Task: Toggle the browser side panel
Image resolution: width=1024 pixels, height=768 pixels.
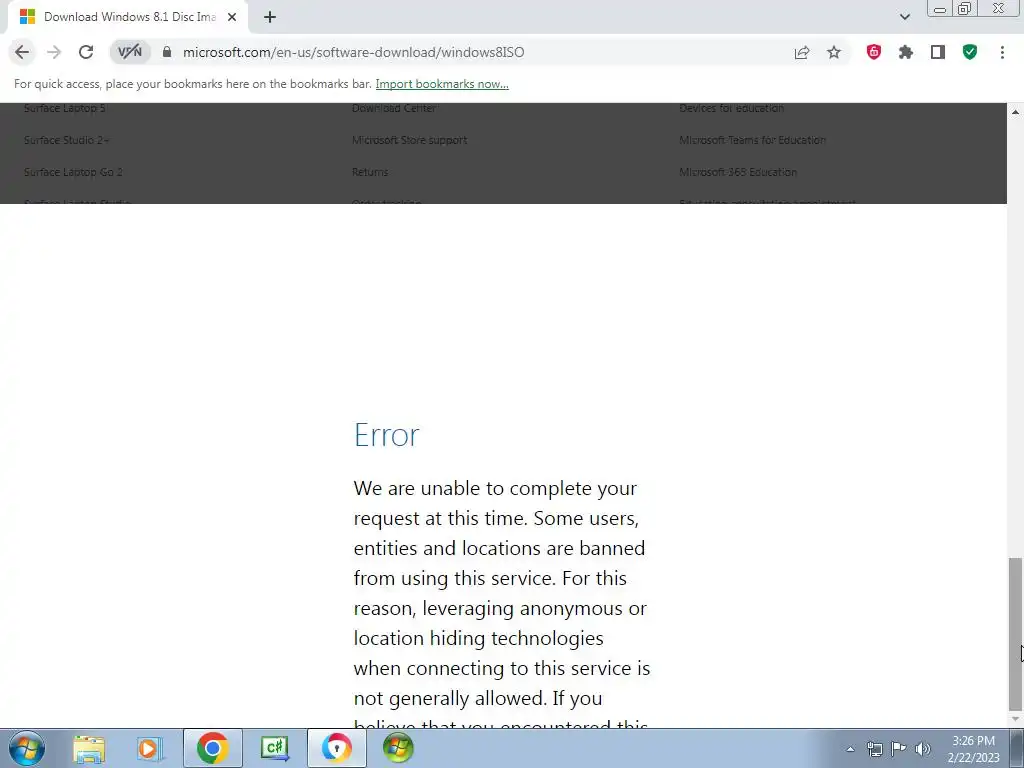Action: coord(938,52)
